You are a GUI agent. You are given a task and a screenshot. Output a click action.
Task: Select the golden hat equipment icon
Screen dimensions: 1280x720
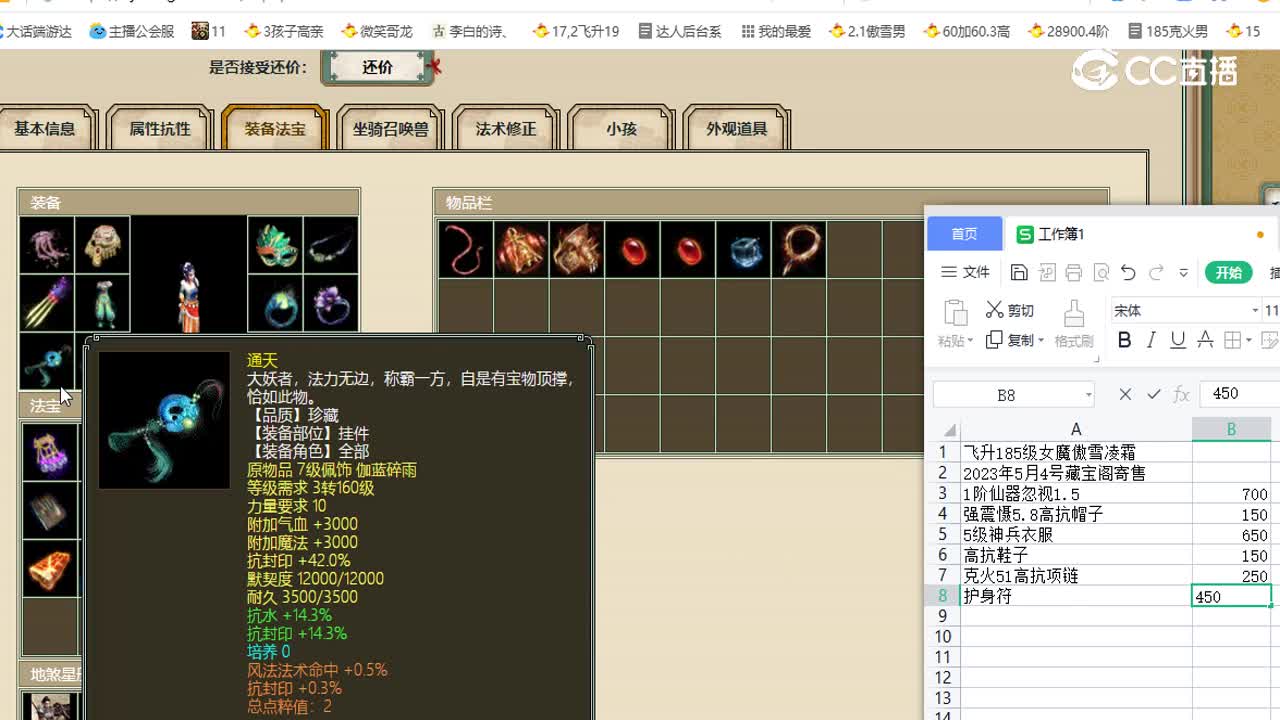coord(102,245)
